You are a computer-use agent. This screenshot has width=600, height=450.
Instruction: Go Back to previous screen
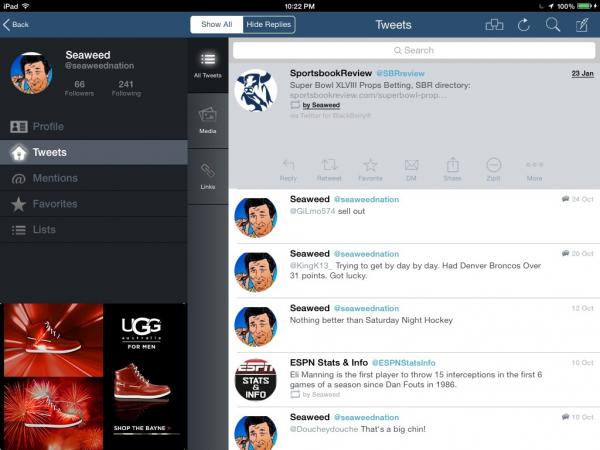[16, 25]
